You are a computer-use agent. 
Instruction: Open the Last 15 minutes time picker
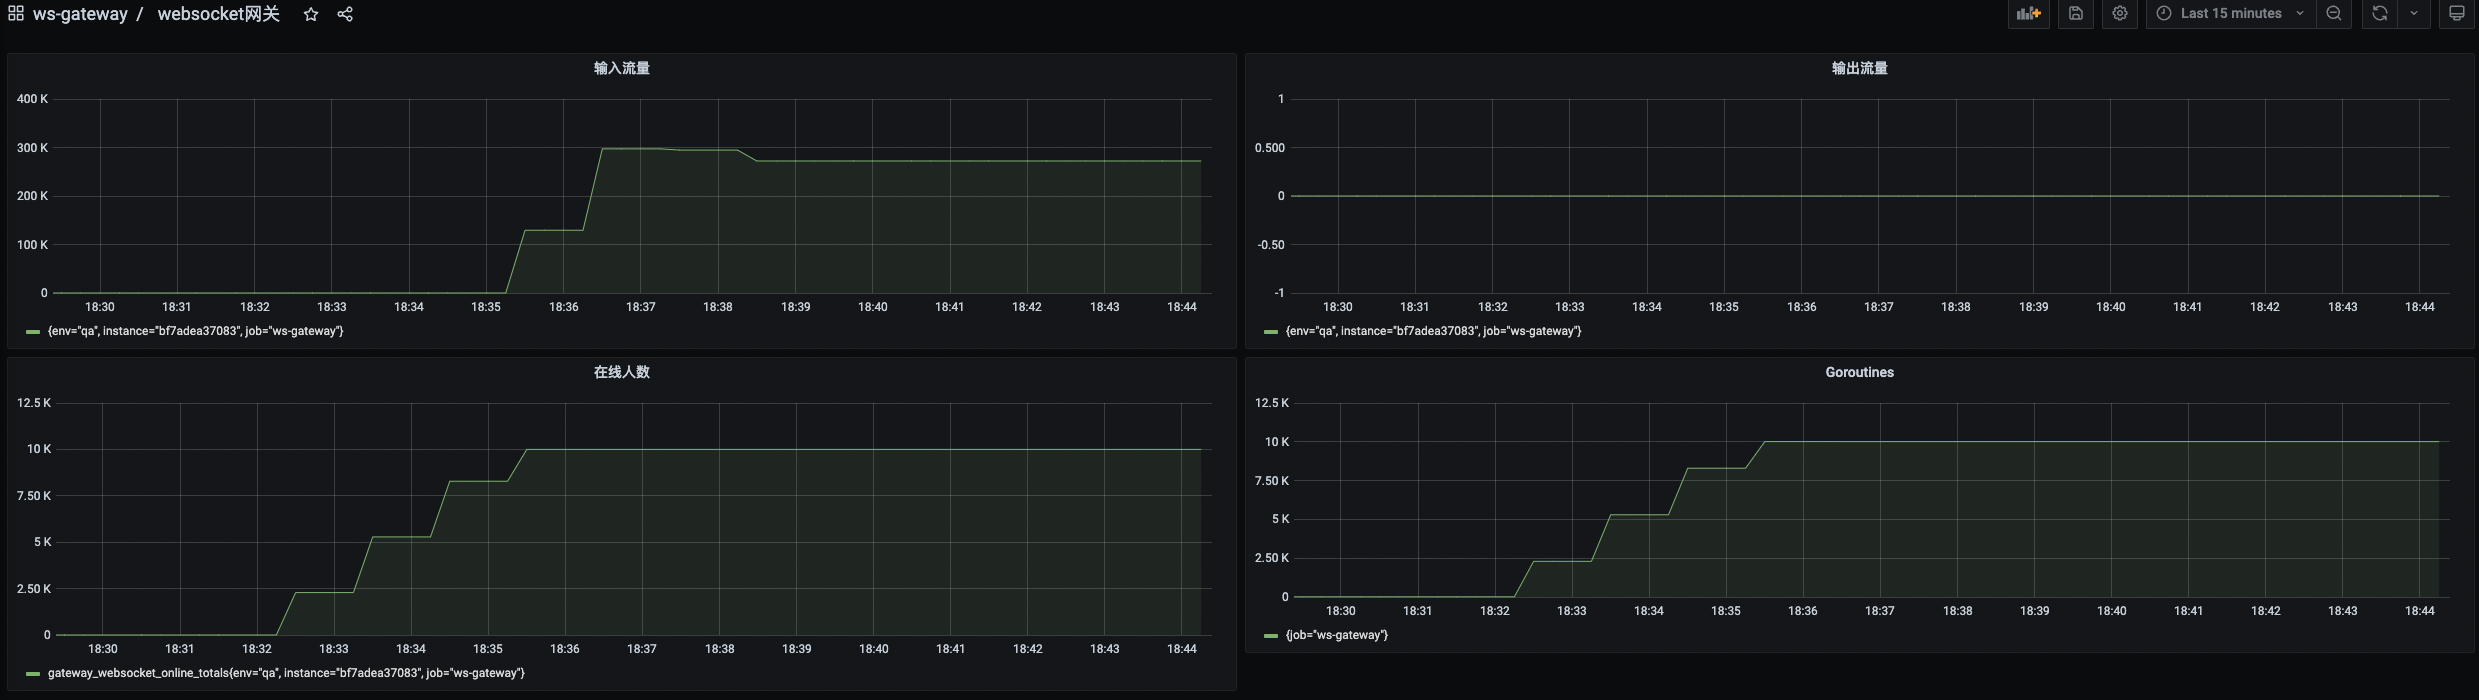coord(2231,13)
